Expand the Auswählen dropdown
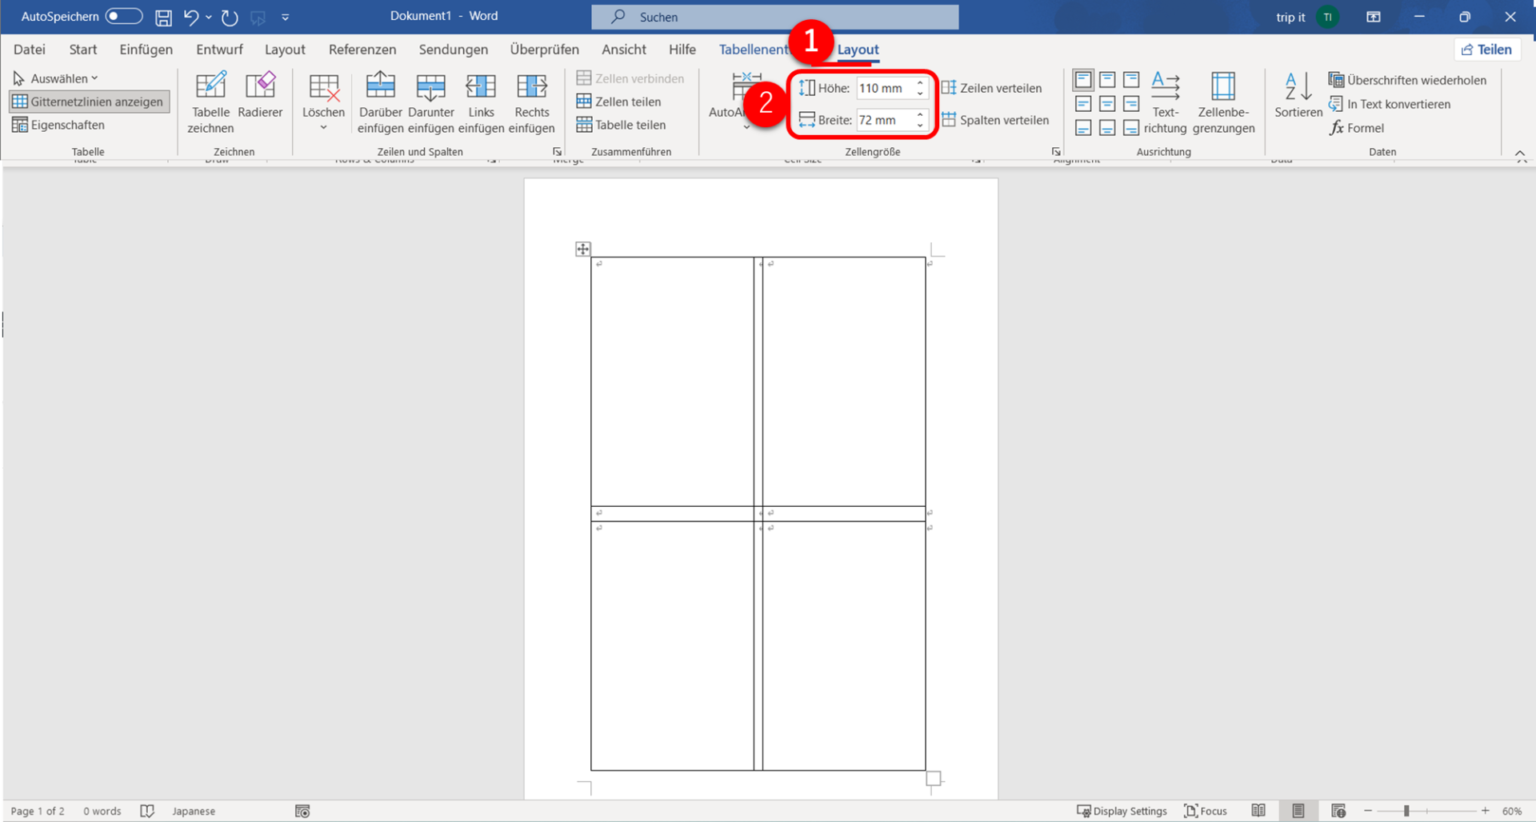The image size is (1536, 822). tap(55, 78)
